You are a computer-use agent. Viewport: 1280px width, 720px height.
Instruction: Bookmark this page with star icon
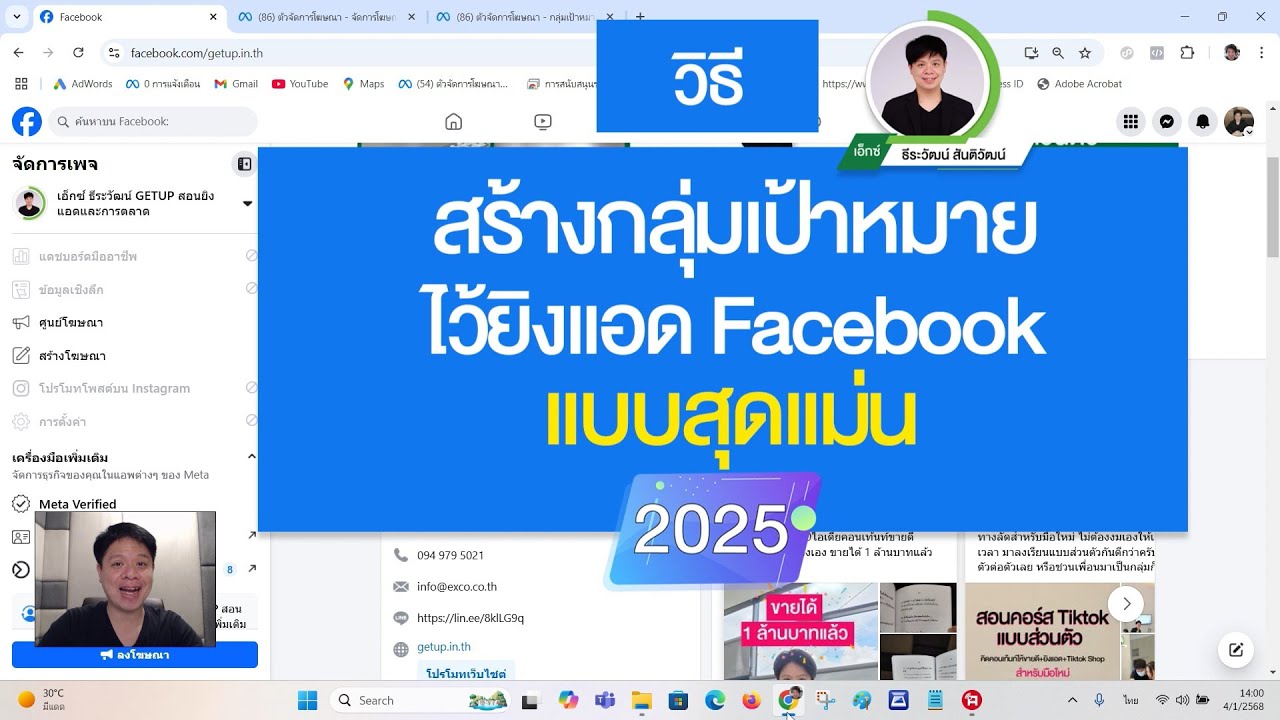(1085, 53)
